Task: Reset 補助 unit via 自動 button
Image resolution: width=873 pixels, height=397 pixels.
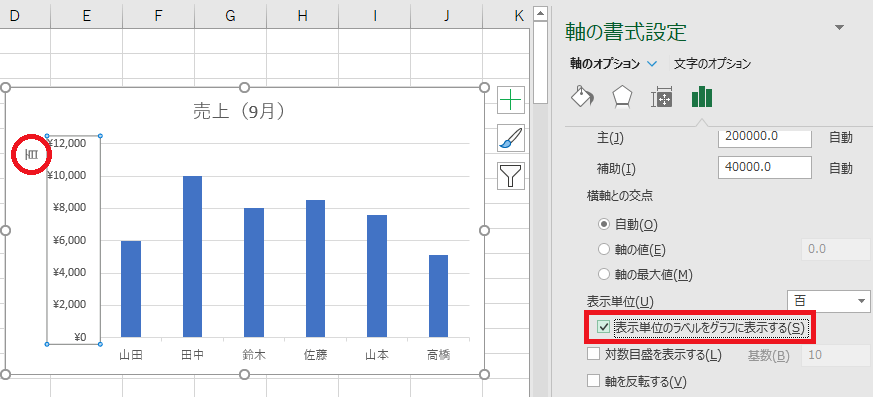Action: [x=841, y=168]
